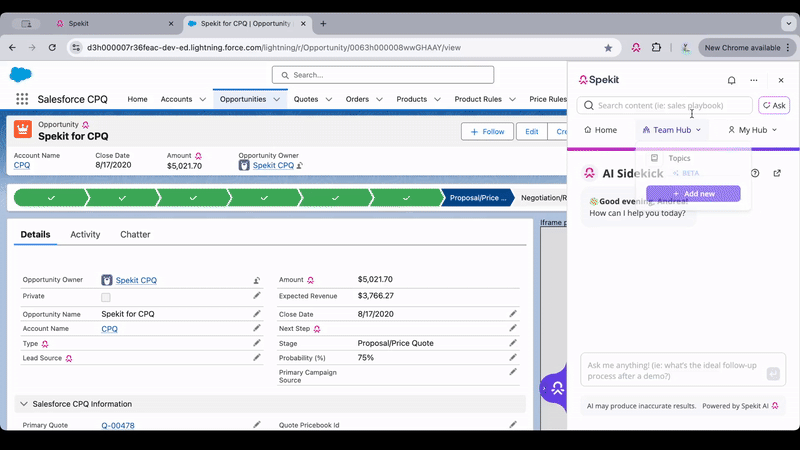Image resolution: width=800 pixels, height=450 pixels.
Task: Click the Spekit extension icon in Chrome toolbar
Action: coord(636,47)
